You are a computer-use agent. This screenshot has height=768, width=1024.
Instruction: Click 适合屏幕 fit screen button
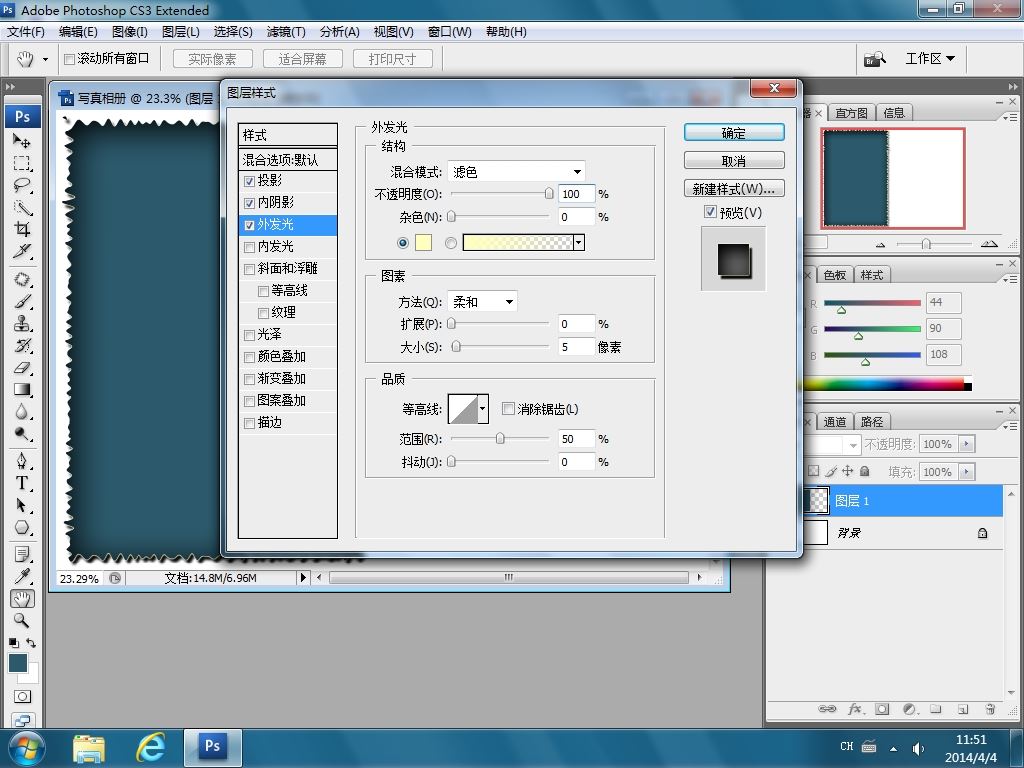[x=302, y=59]
